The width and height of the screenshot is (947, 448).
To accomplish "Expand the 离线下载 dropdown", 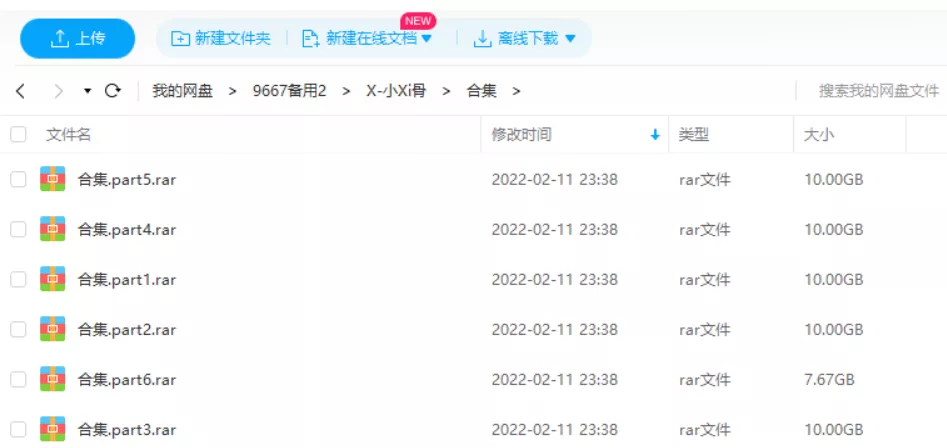I will click(570, 39).
